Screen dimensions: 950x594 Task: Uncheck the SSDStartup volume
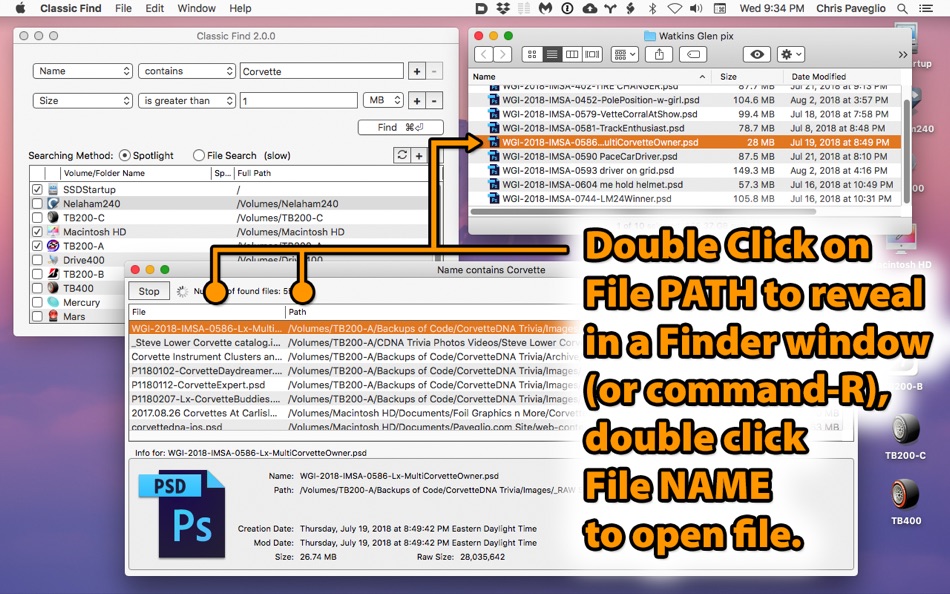coord(37,189)
